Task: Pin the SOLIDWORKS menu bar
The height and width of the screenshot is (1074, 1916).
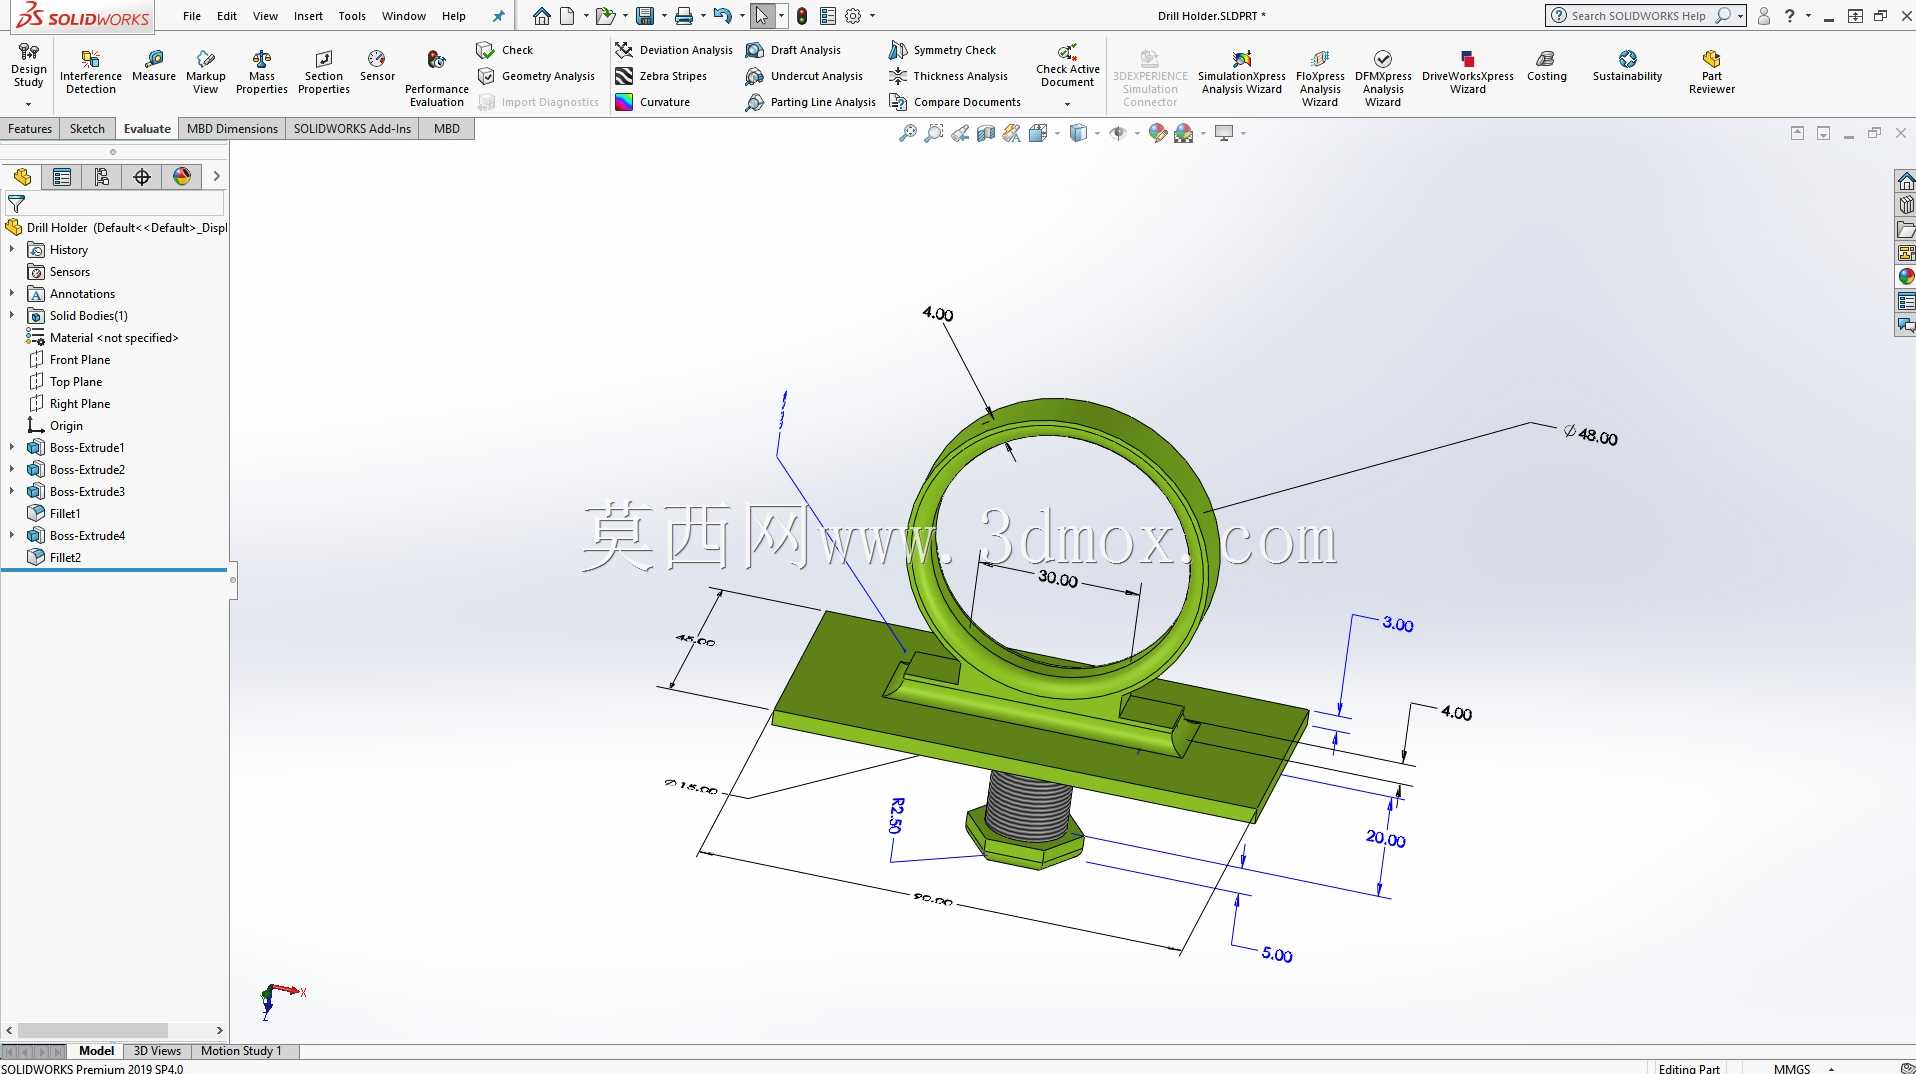Action: pos(498,16)
